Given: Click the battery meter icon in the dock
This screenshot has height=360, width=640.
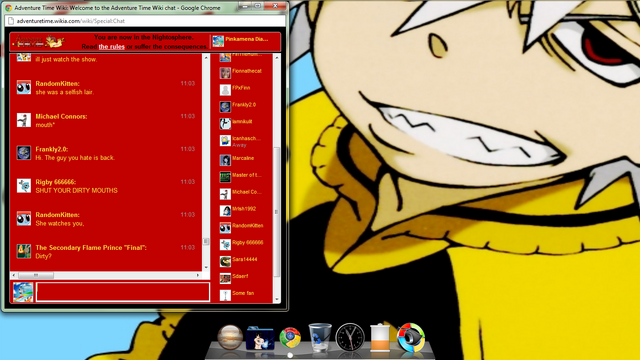Looking at the screenshot, I should 380,338.
